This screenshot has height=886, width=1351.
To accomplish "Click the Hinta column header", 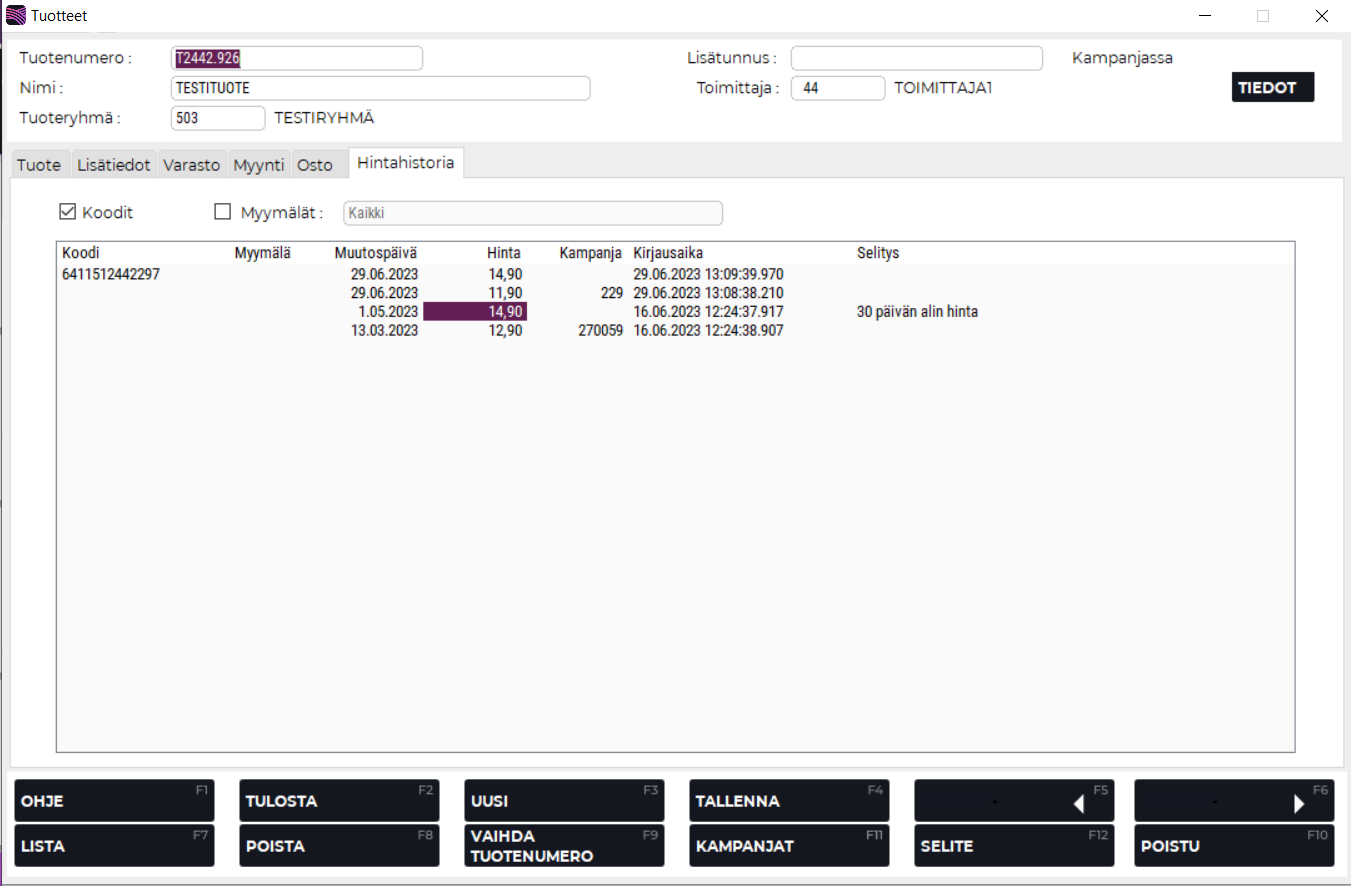I will (503, 253).
